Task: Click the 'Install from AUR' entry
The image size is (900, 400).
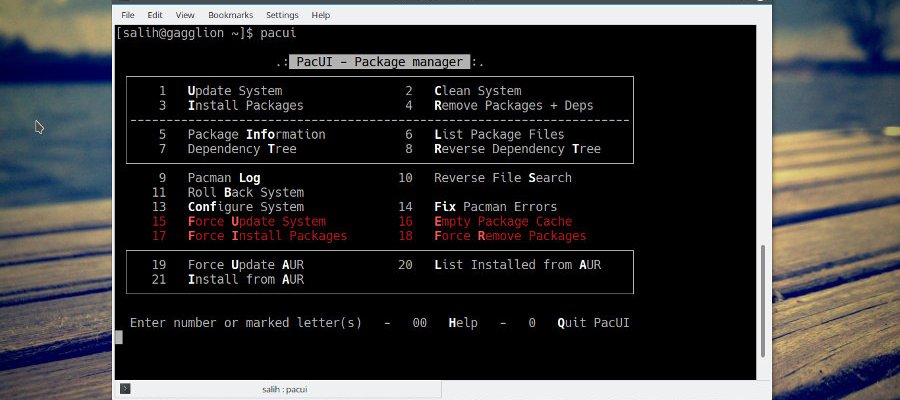Action: pos(246,279)
